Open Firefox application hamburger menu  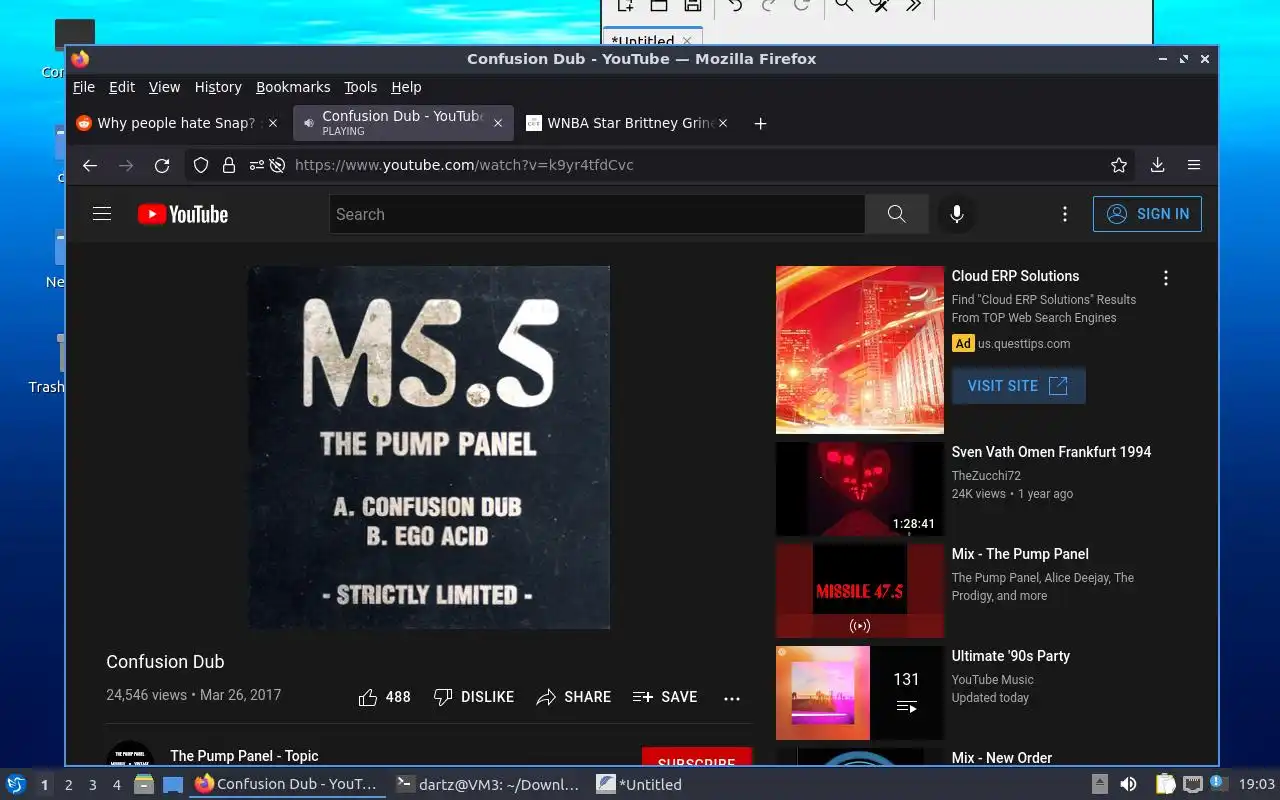(1194, 165)
